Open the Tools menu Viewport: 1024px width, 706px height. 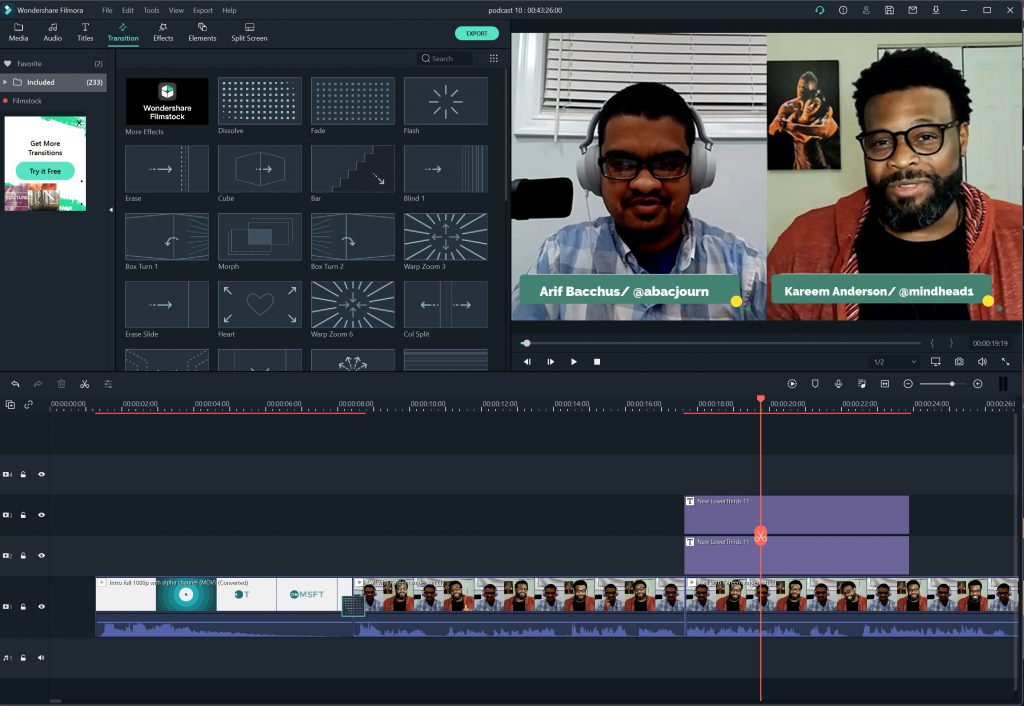pyautogui.click(x=152, y=10)
